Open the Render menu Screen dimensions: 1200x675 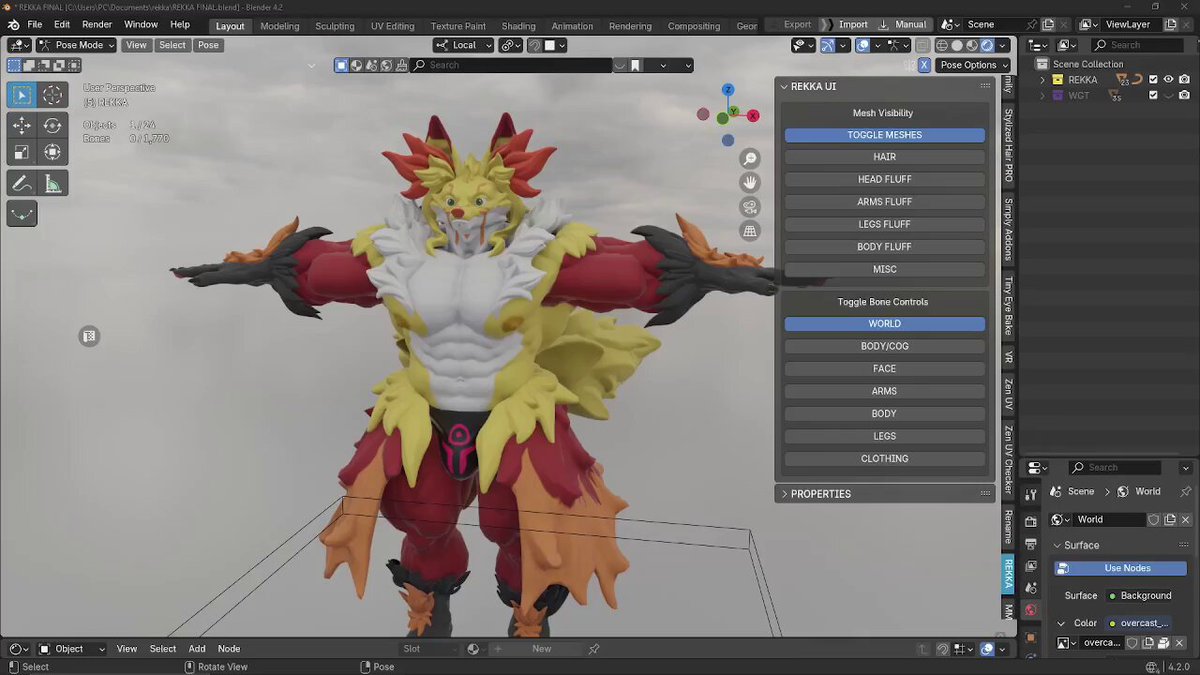[97, 24]
